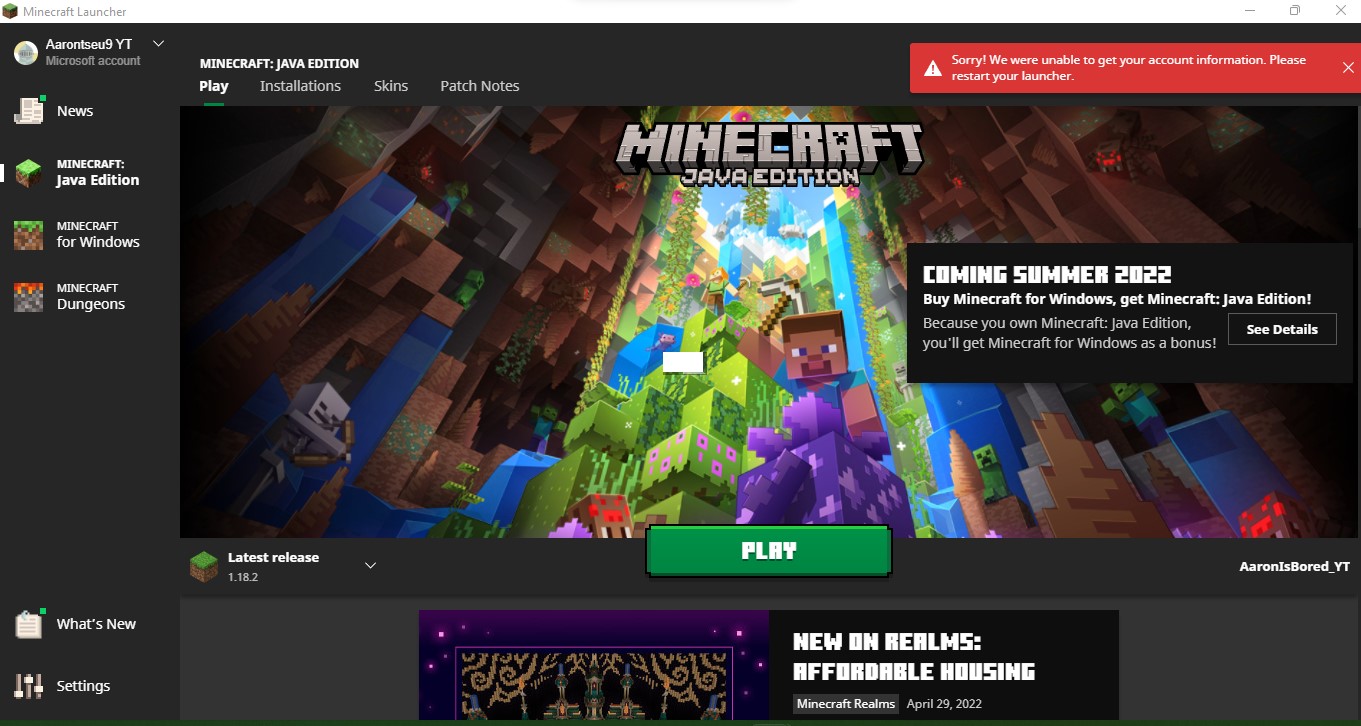This screenshot has width=1361, height=726.
Task: Click the warning triangle in the error banner
Action: [x=932, y=68]
